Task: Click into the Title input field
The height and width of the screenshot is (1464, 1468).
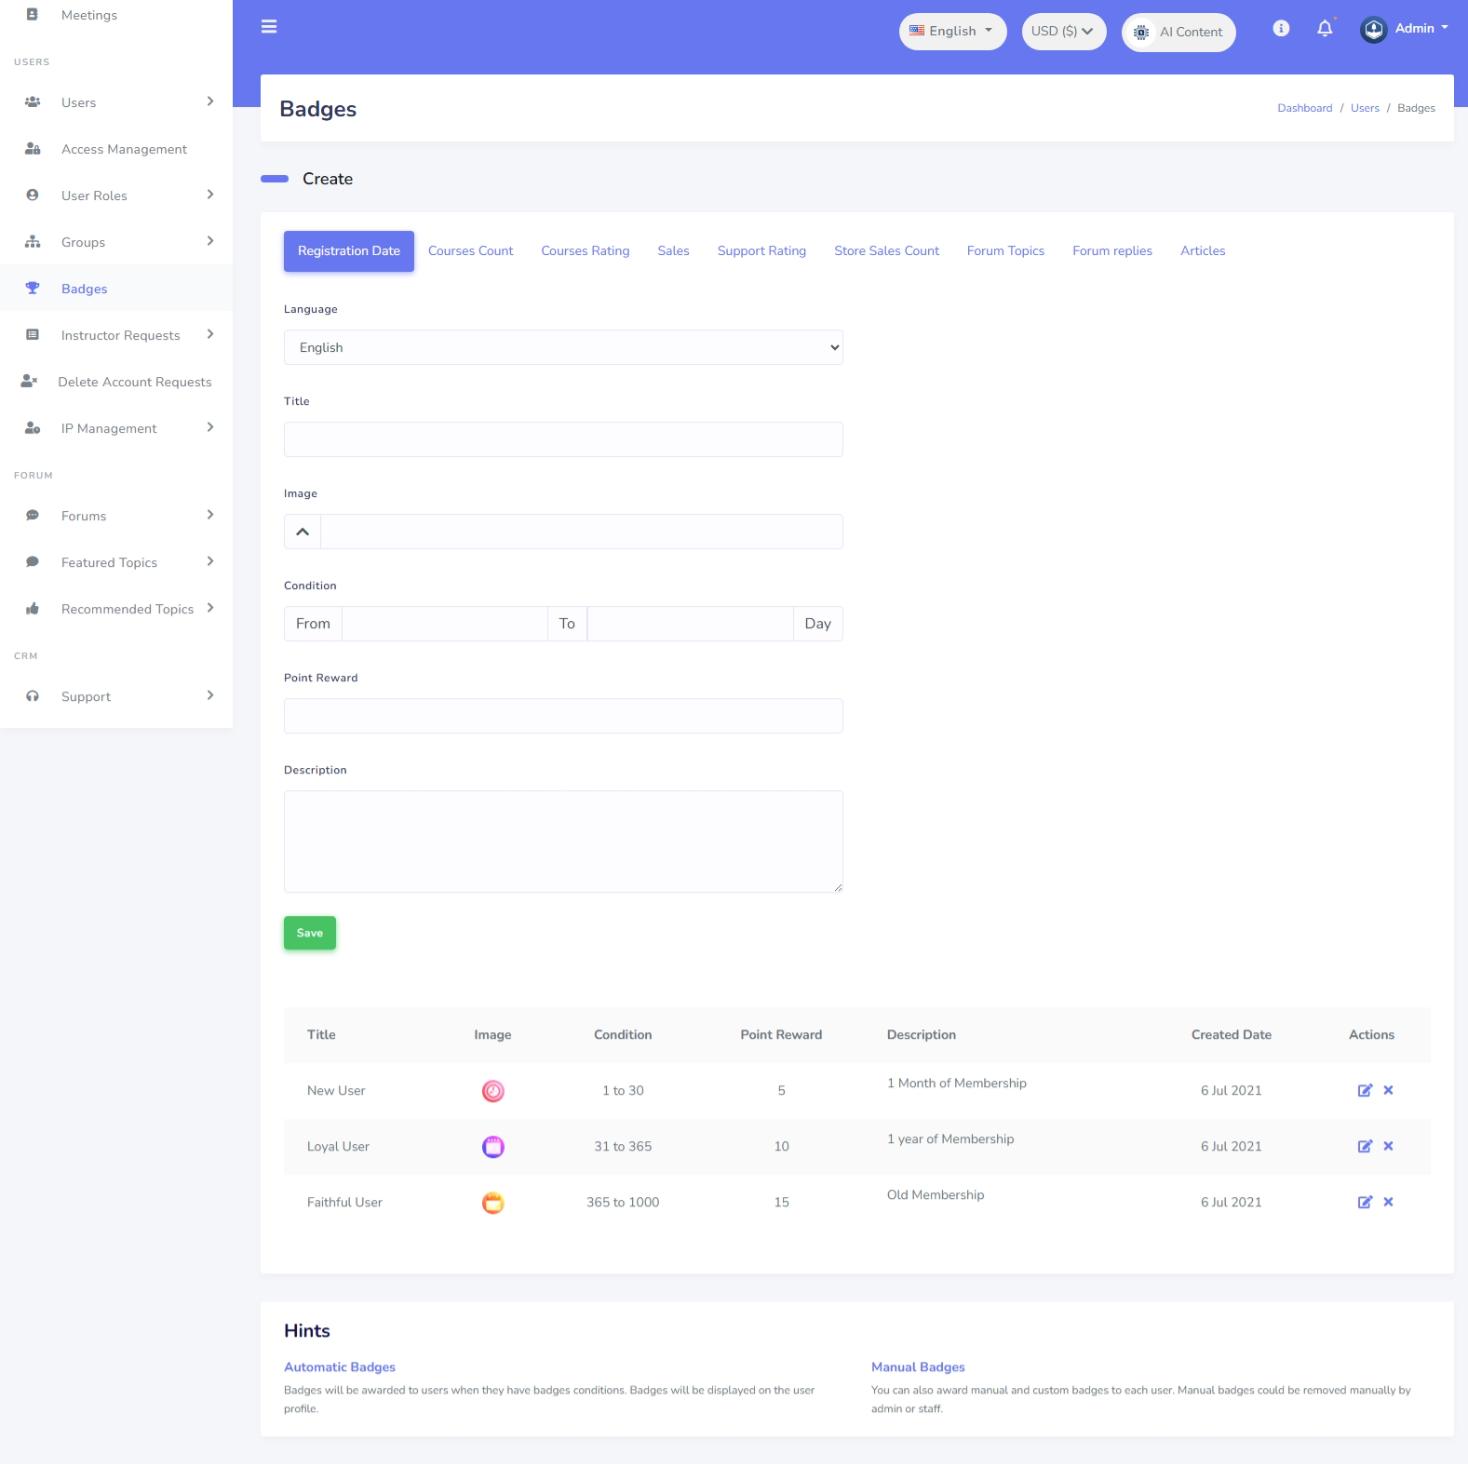Action: click(563, 440)
